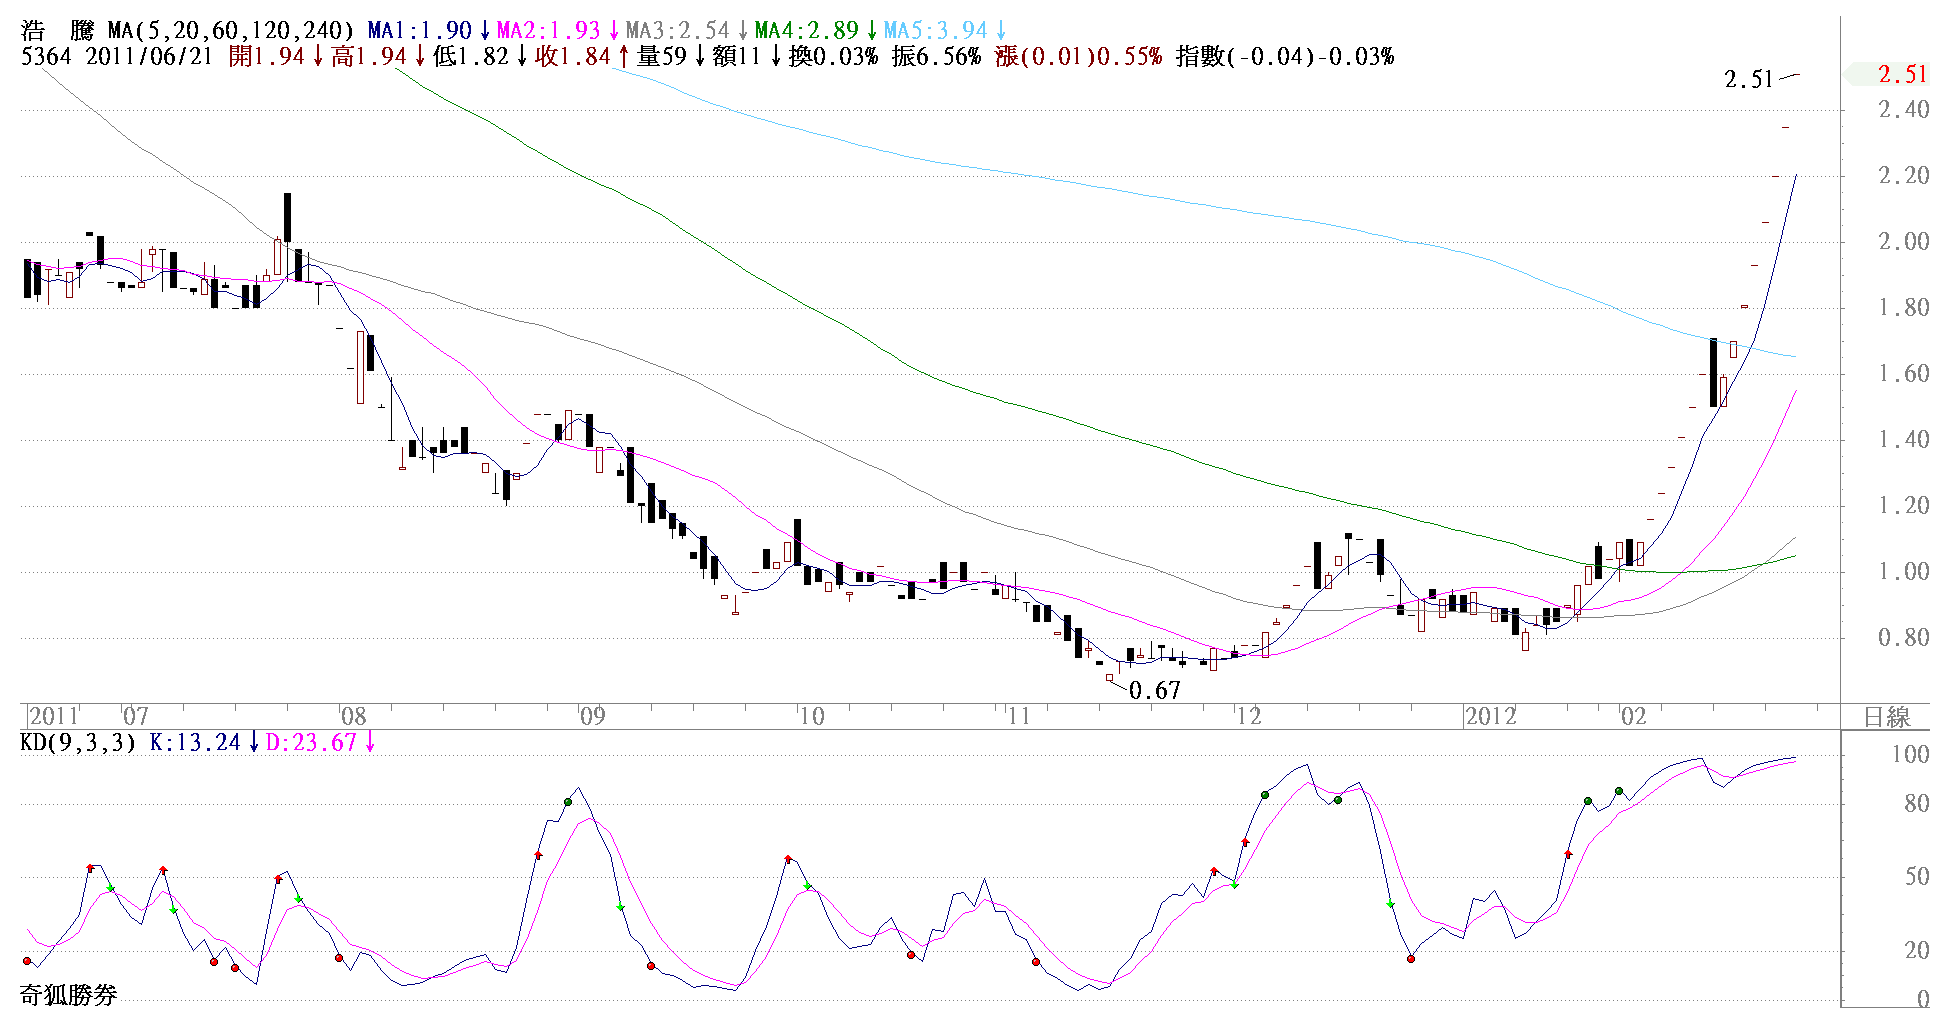Click the stock code 5364
Image resolution: width=1950 pixels, height=1030 pixels.
pyautogui.click(x=46, y=57)
